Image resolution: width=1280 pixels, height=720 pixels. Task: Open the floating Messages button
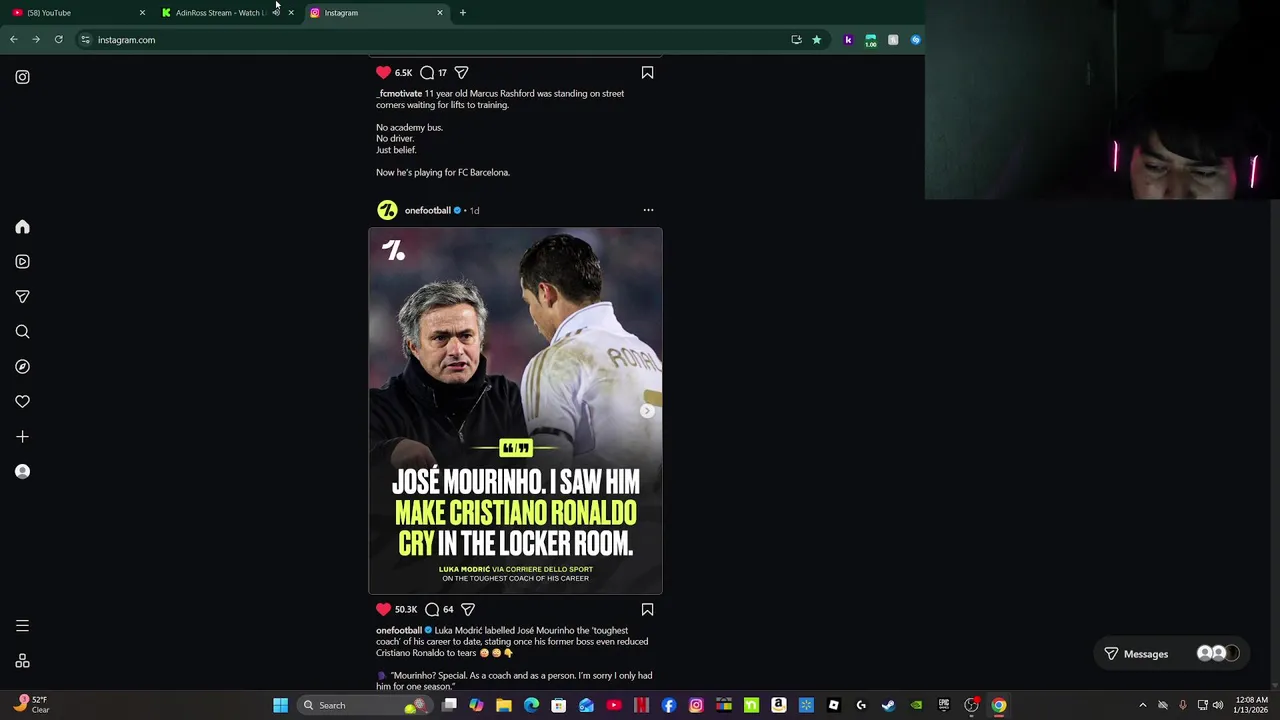pos(1171,654)
